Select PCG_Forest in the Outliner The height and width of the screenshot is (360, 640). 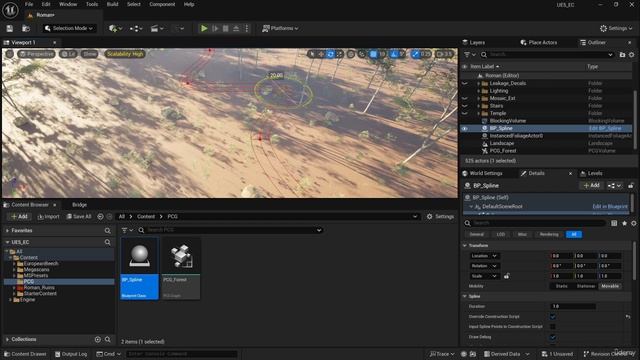503,151
